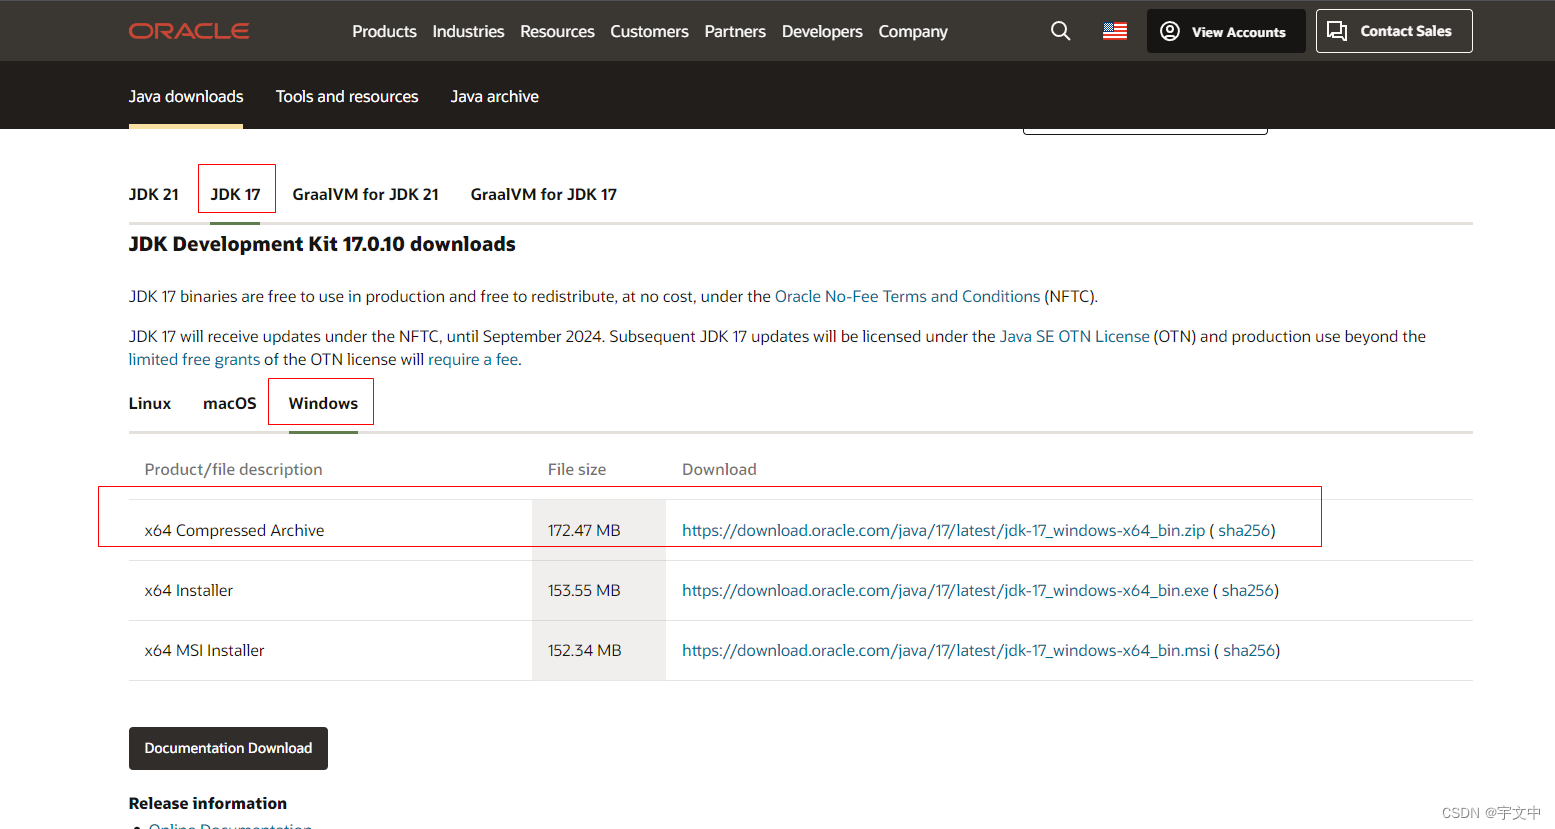Image resolution: width=1555 pixels, height=829 pixels.
Task: Open Java SE OTN License link
Action: click(1074, 336)
